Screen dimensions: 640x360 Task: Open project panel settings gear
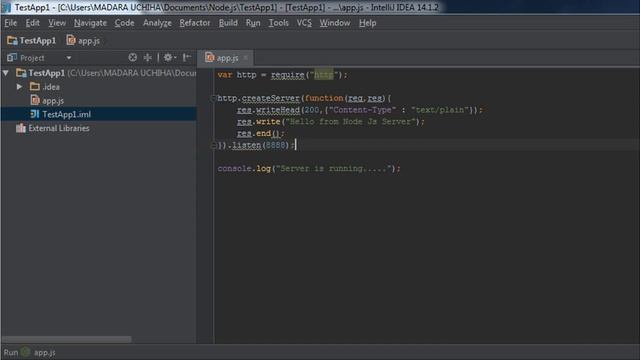[x=169, y=58]
